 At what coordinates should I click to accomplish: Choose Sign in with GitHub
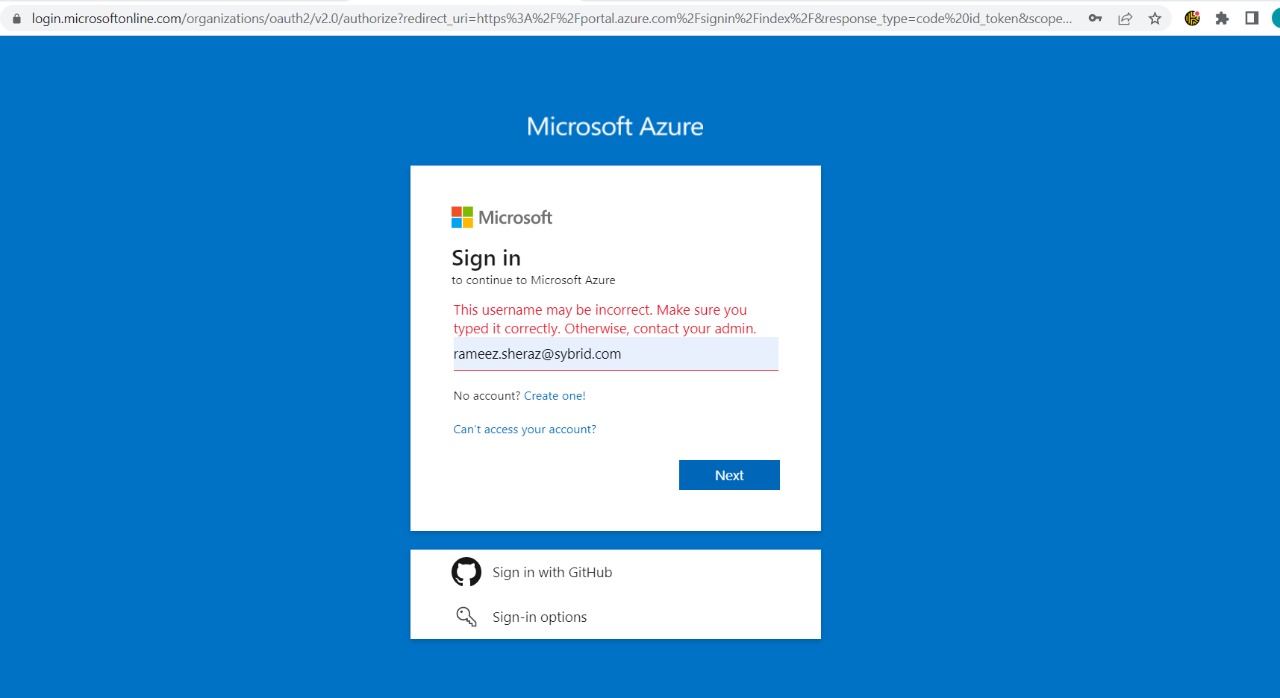615,572
